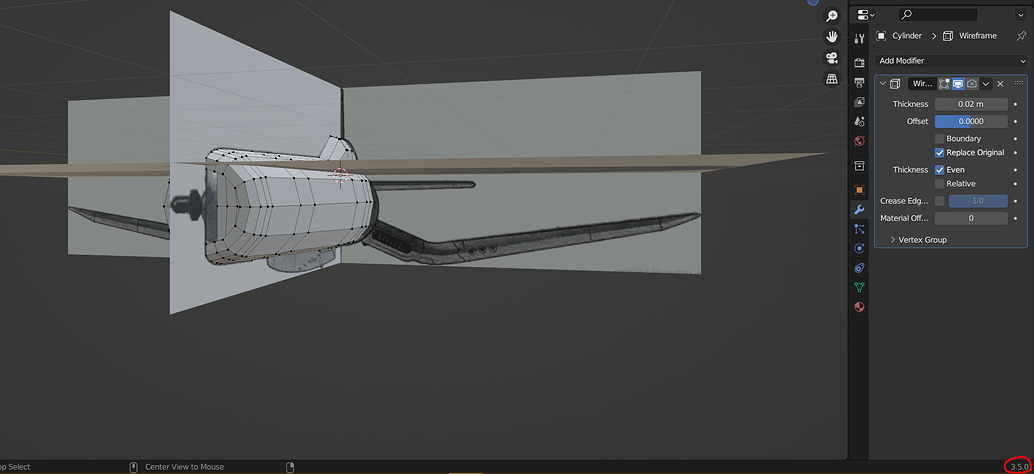Click animate dot next to Thickness value
Image resolution: width=1034 pixels, height=474 pixels.
tap(1016, 104)
